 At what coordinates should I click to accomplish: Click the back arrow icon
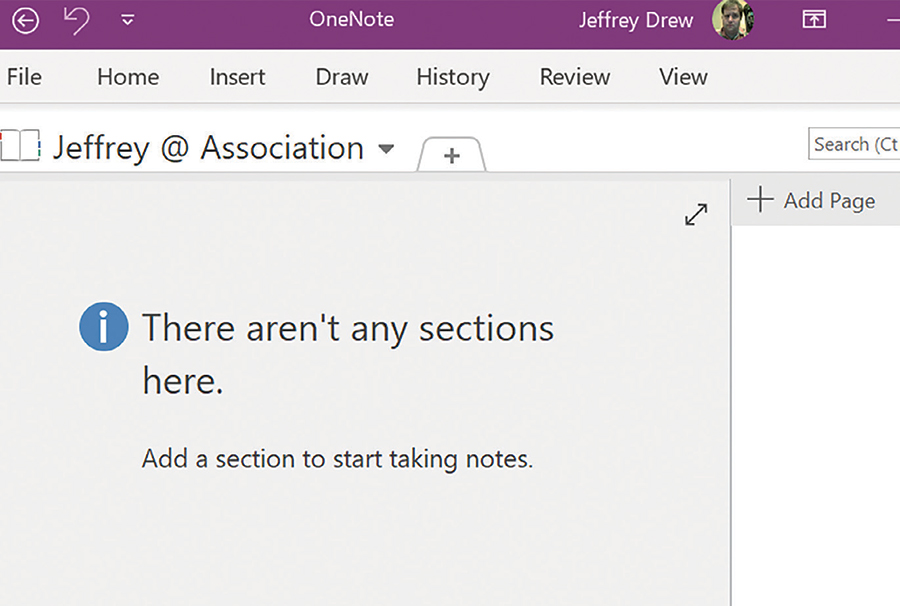coord(25,20)
